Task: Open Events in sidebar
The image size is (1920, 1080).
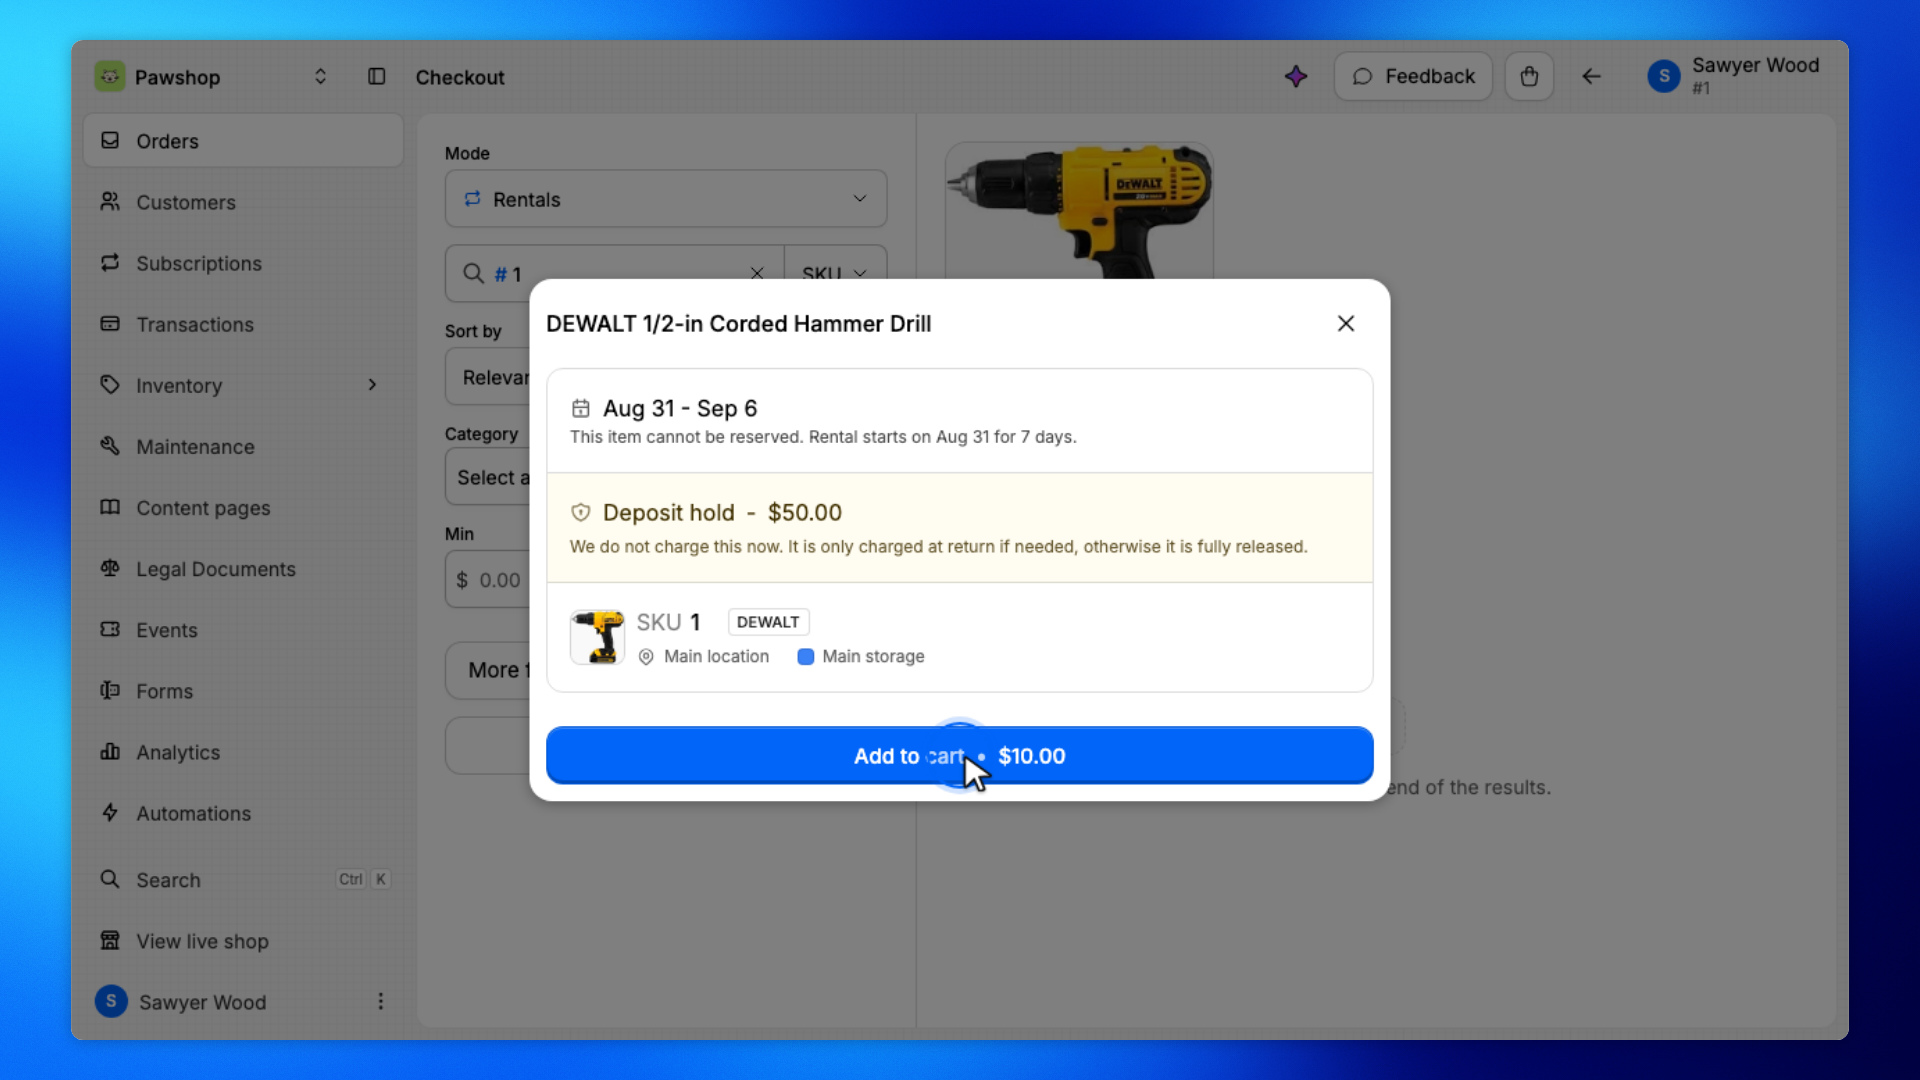Action: (x=243, y=629)
